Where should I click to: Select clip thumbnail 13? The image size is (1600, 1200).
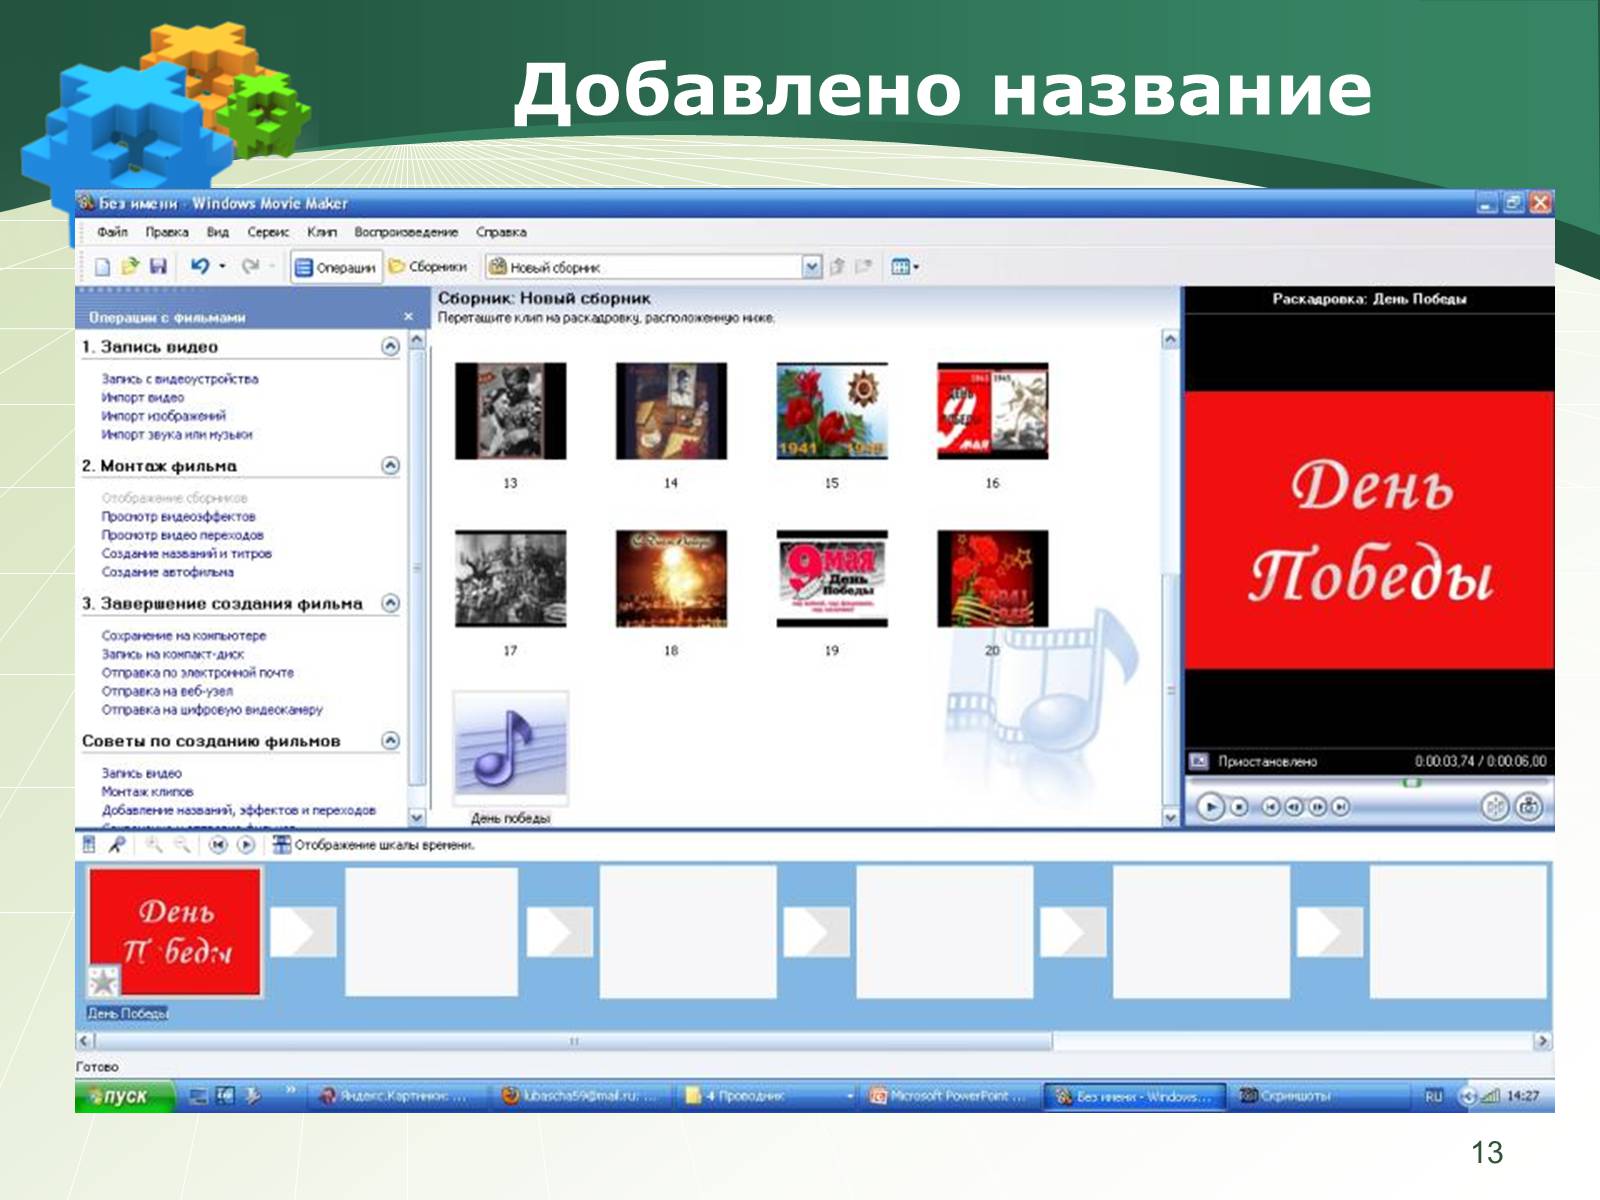pos(510,411)
